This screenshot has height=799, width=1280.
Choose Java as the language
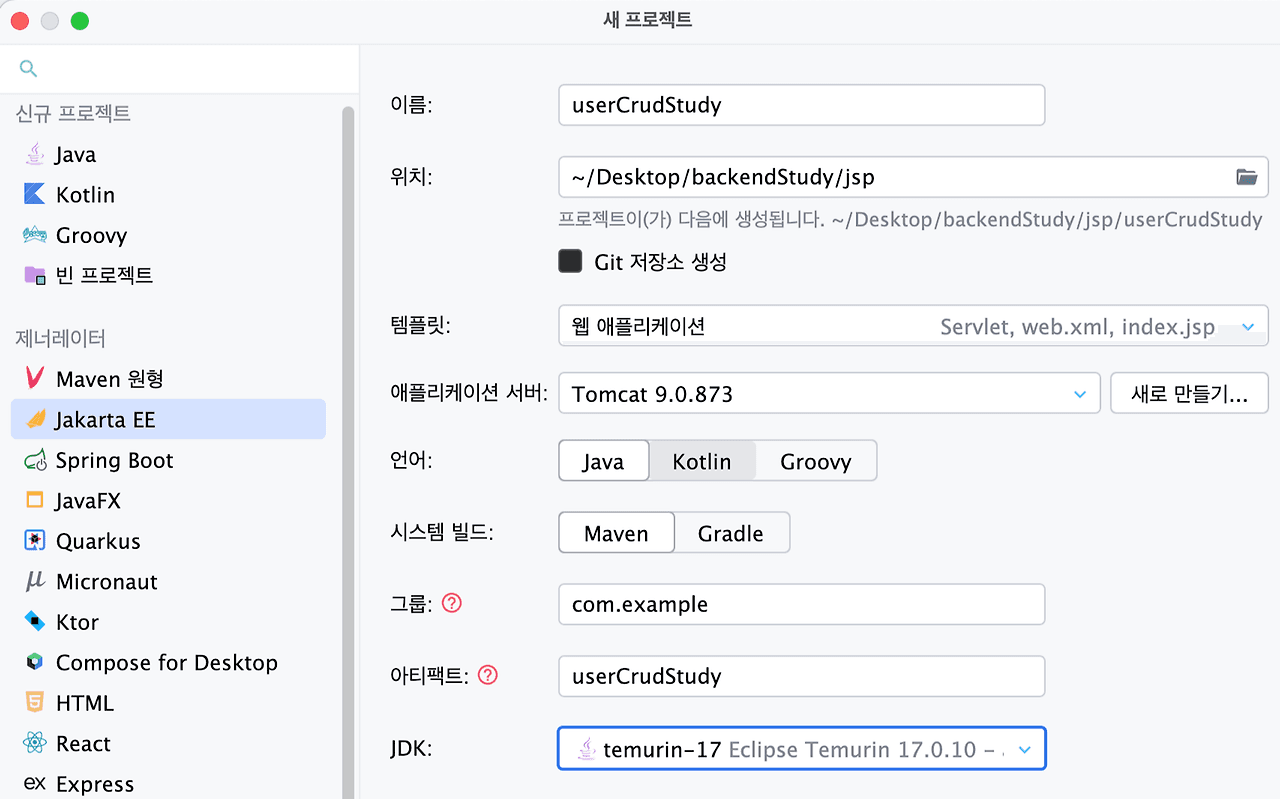(604, 461)
